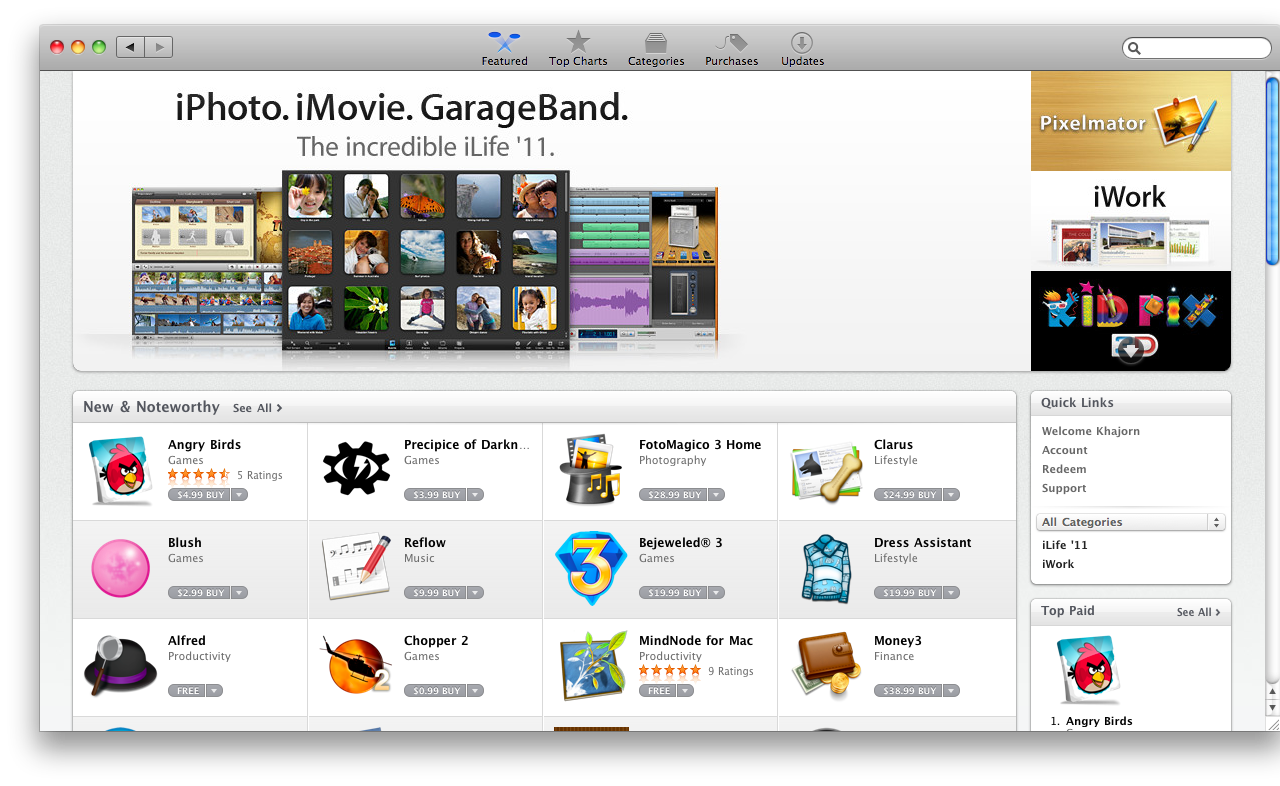Open the Redeem quick link
This screenshot has height=786, width=1280.
(1064, 469)
